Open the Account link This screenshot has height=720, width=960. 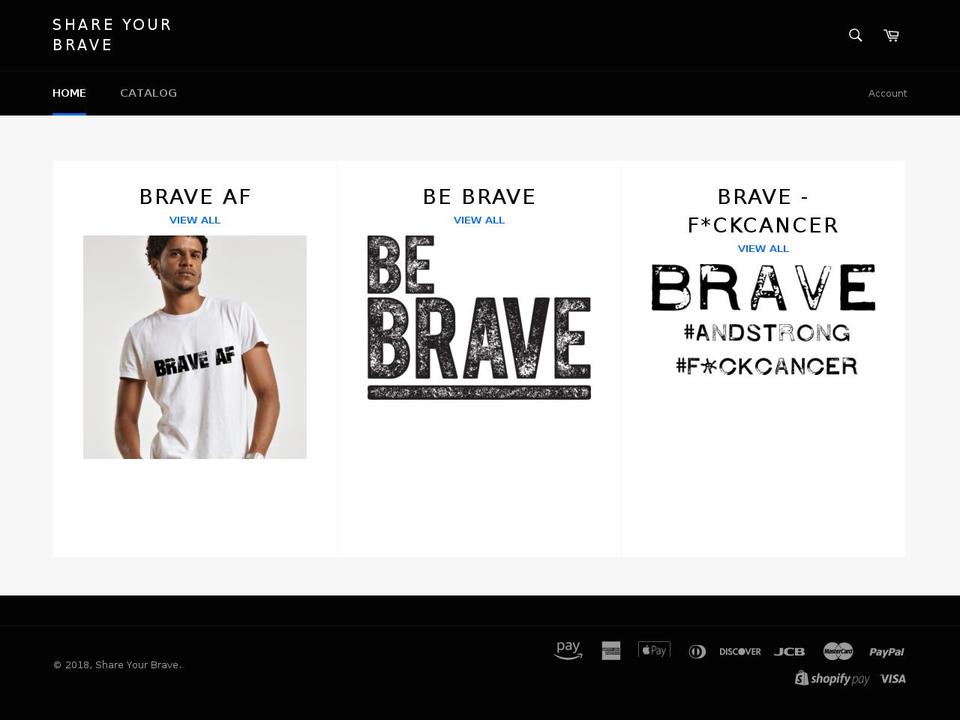pos(887,94)
